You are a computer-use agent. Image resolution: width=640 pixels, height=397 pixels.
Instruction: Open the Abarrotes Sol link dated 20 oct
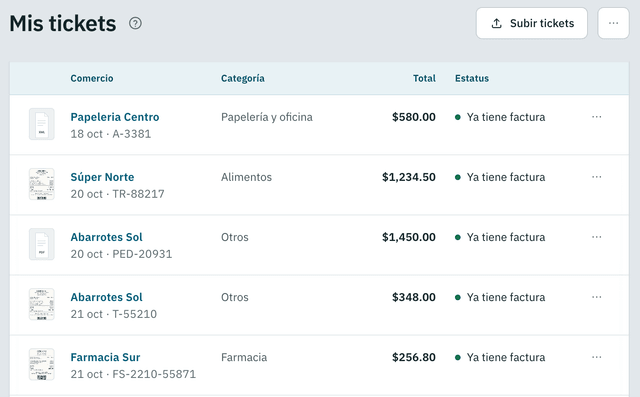(x=106, y=237)
